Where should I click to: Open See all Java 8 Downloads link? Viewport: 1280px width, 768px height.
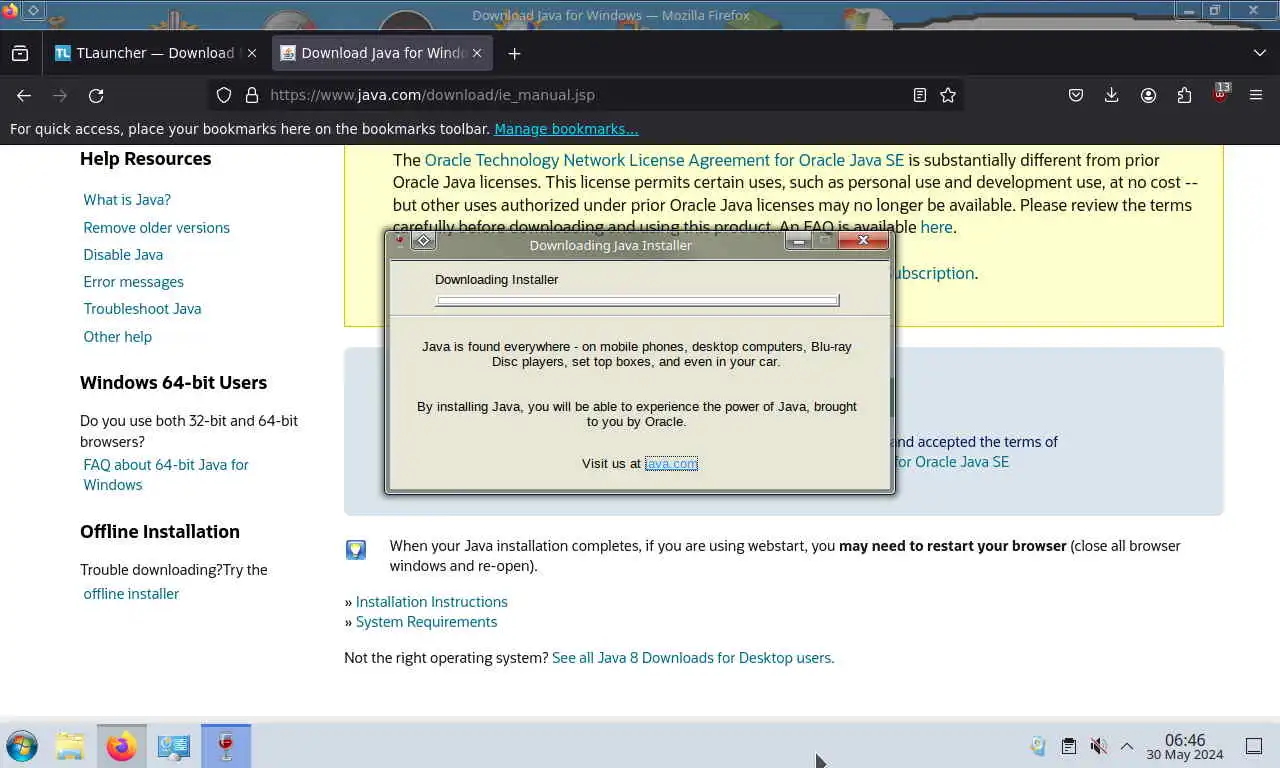click(693, 658)
